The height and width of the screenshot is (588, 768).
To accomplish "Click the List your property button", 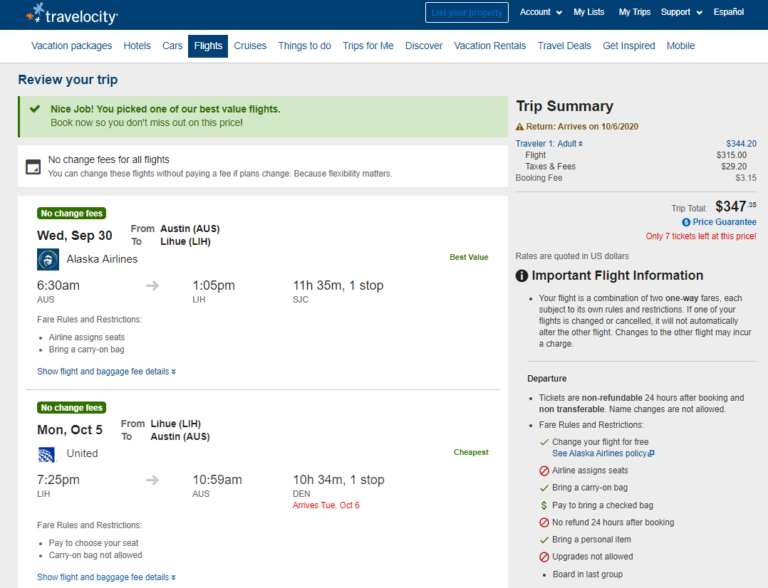I will point(467,13).
